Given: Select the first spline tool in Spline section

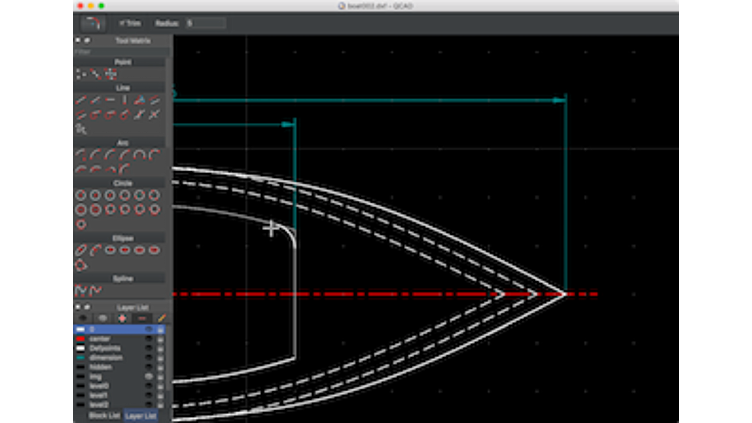Looking at the screenshot, I should pyautogui.click(x=81, y=290).
